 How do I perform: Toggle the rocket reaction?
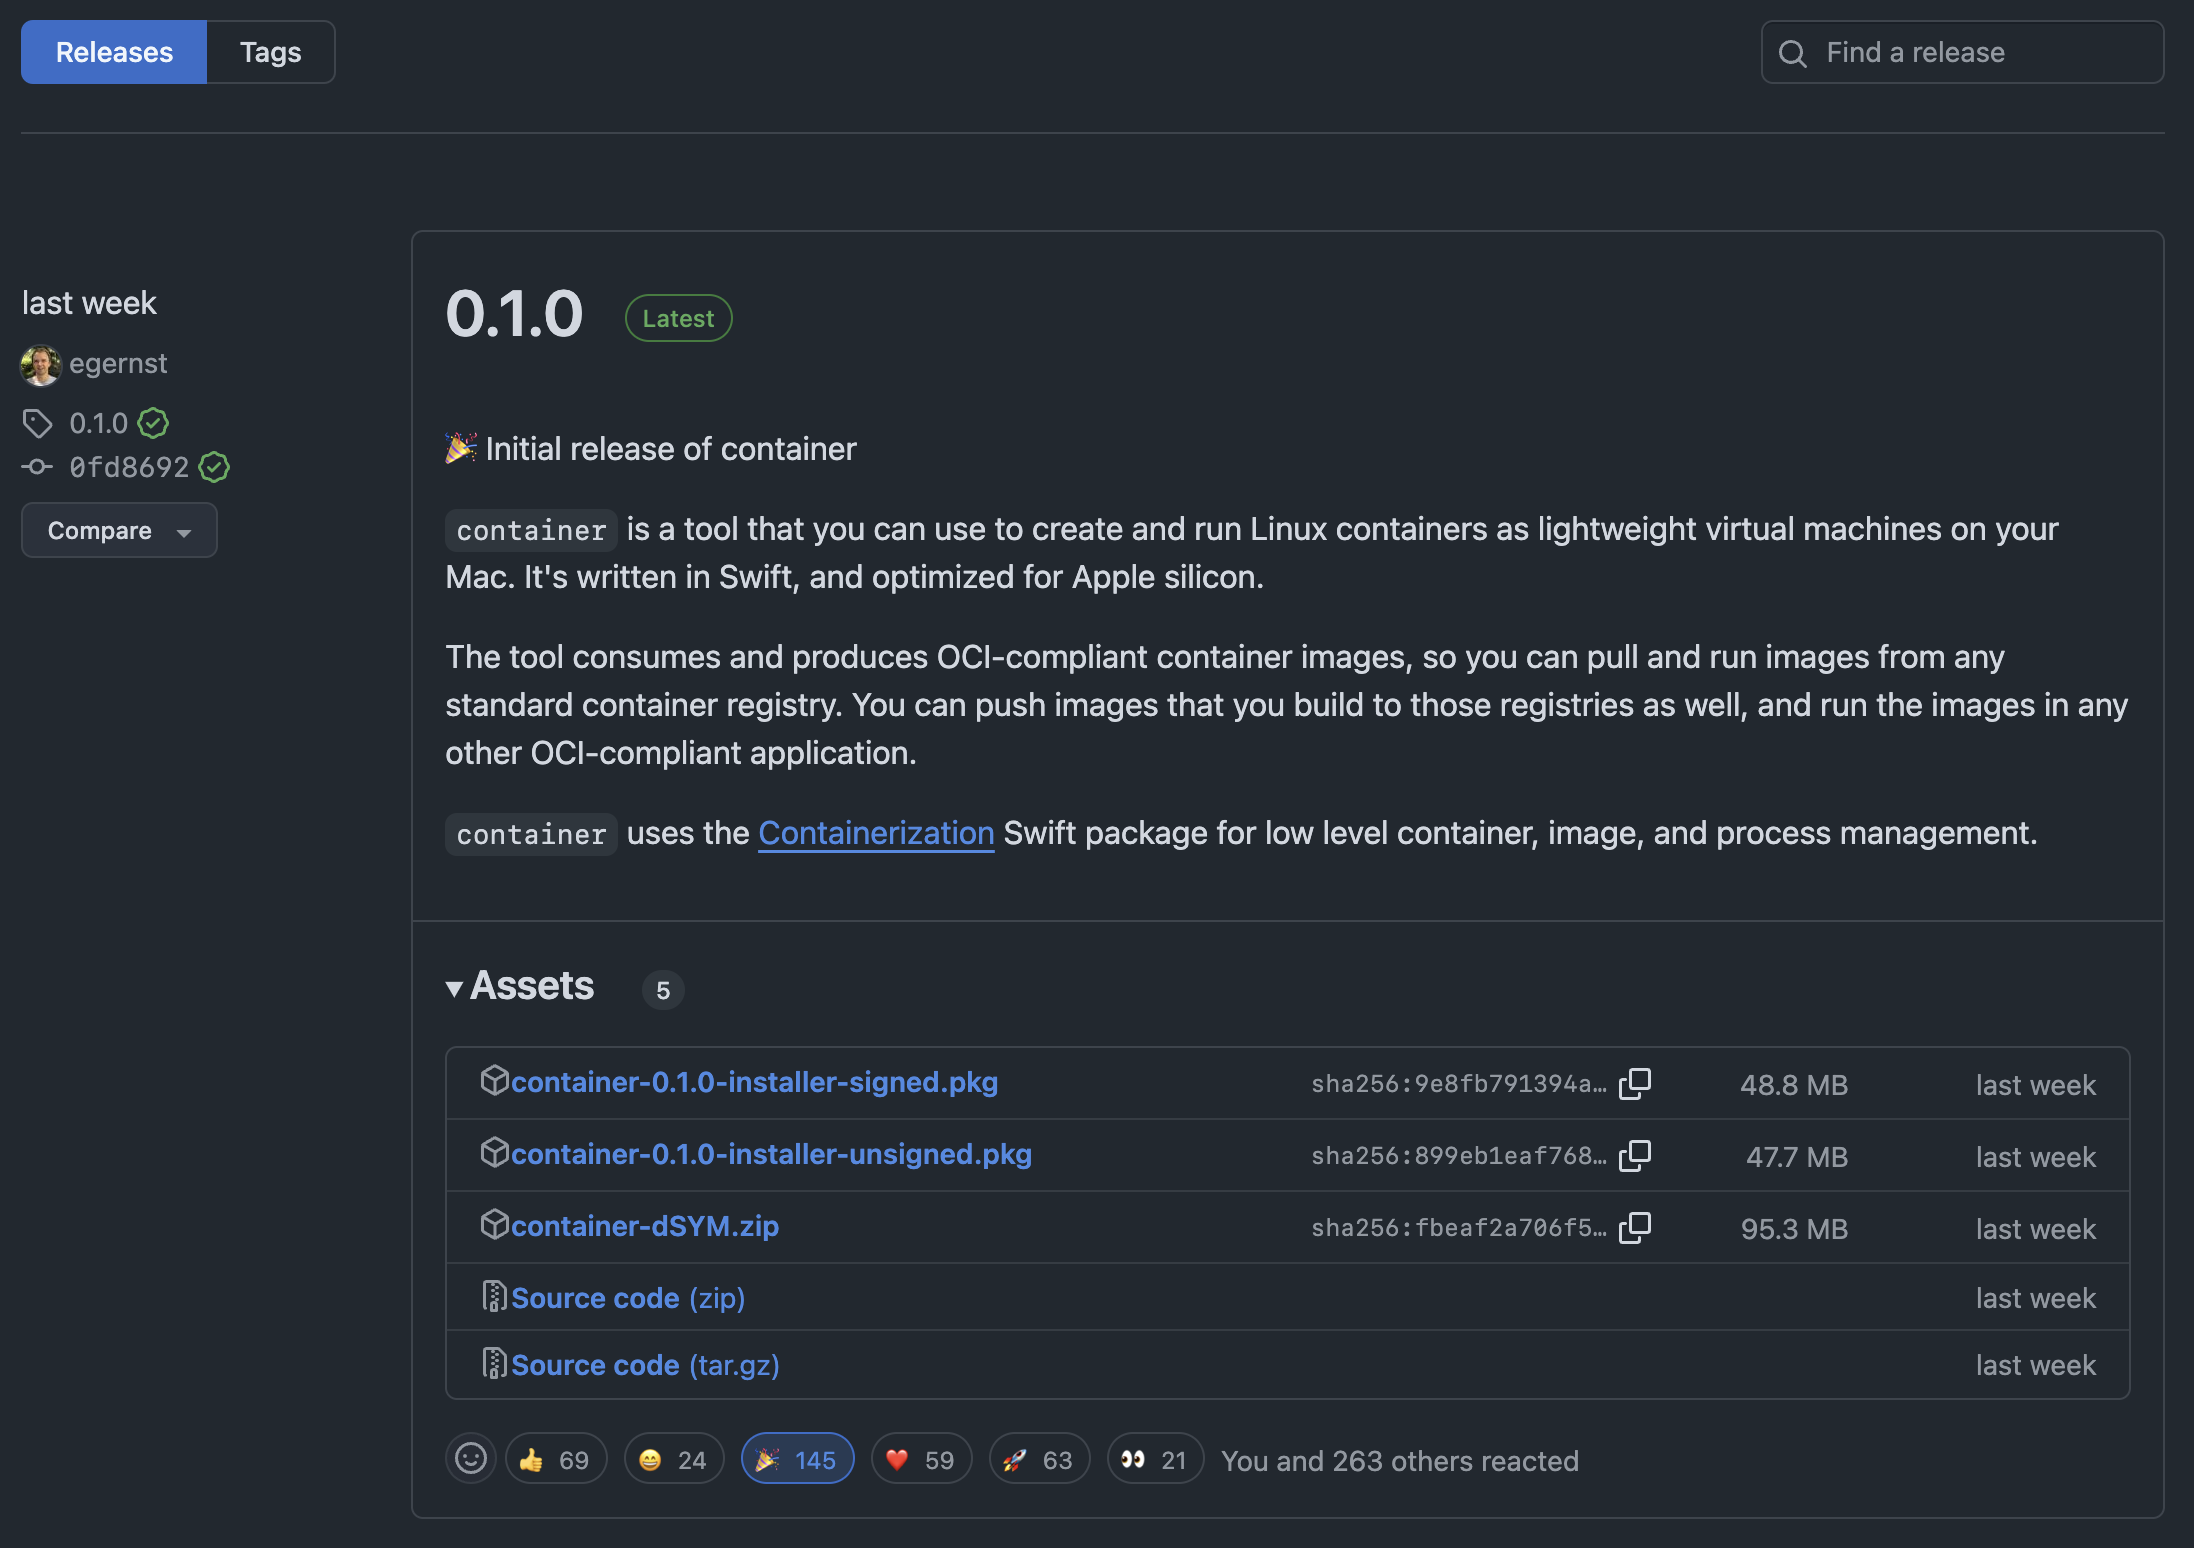1039,1459
